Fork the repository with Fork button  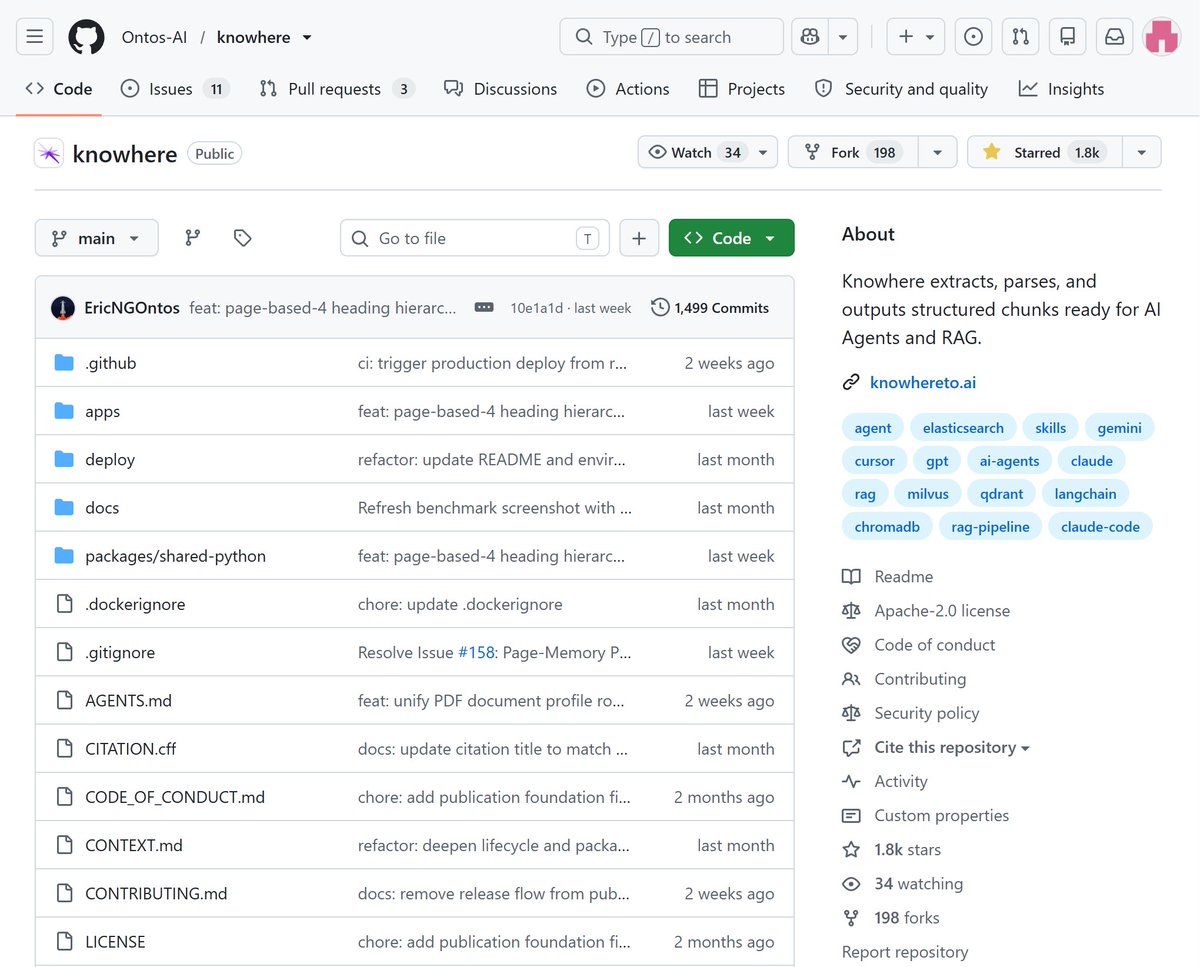(x=854, y=152)
